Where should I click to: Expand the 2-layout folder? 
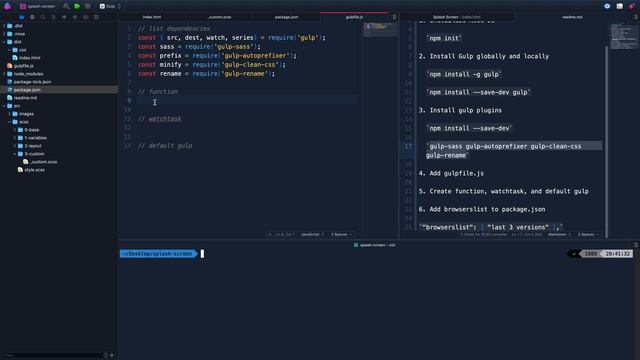tap(15, 146)
